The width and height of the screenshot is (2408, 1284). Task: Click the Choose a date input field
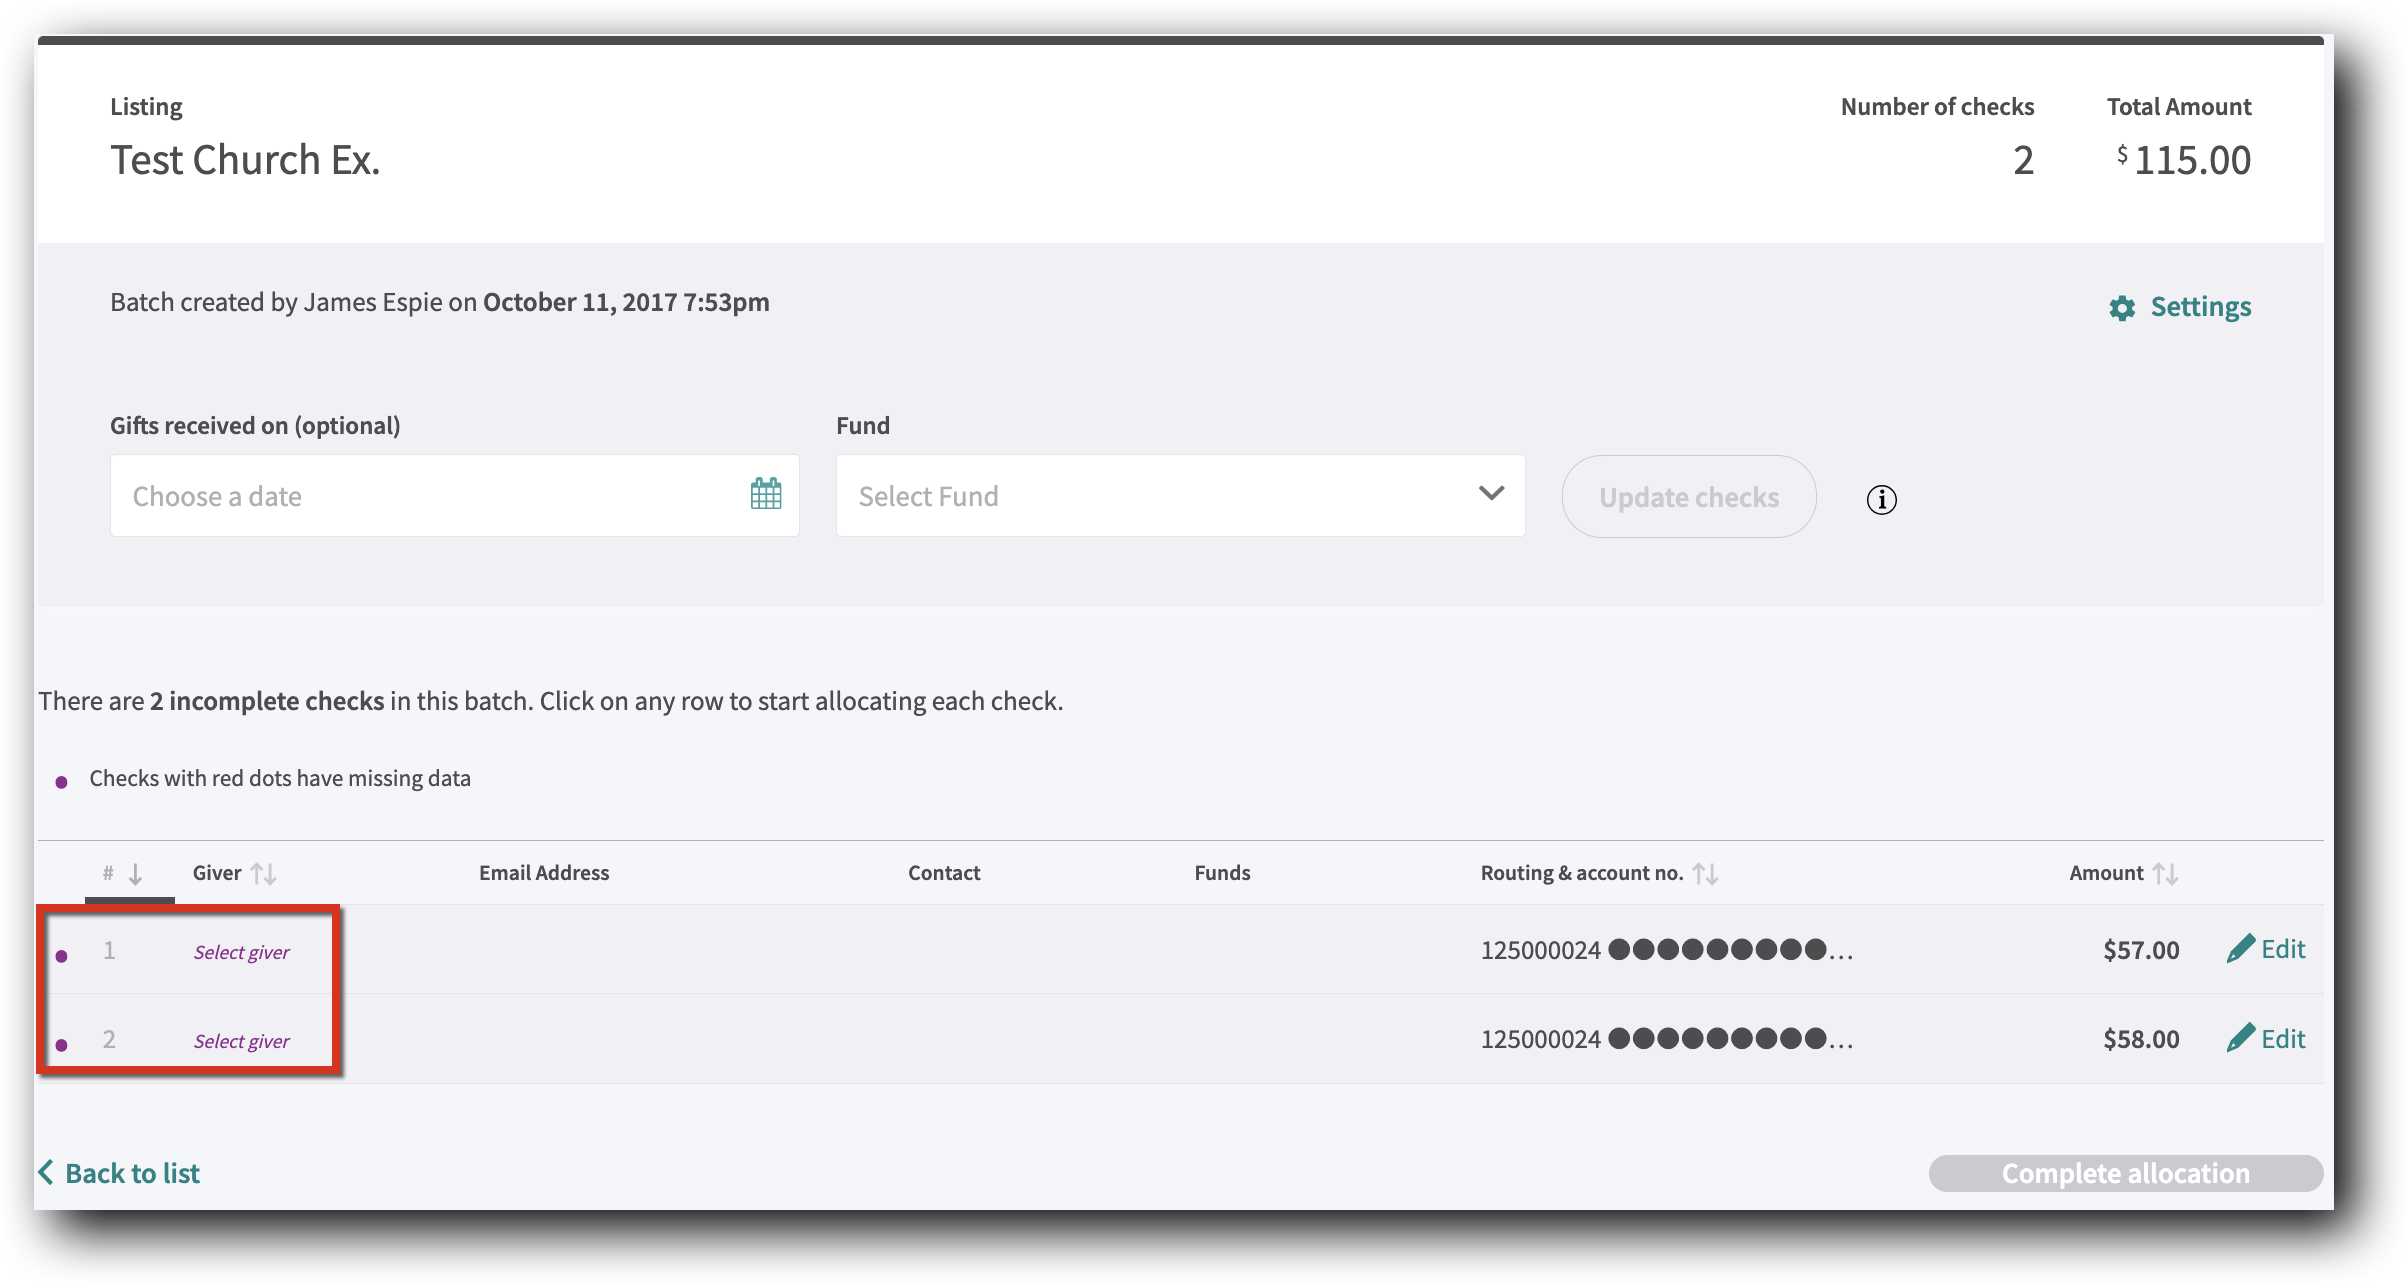(400, 495)
